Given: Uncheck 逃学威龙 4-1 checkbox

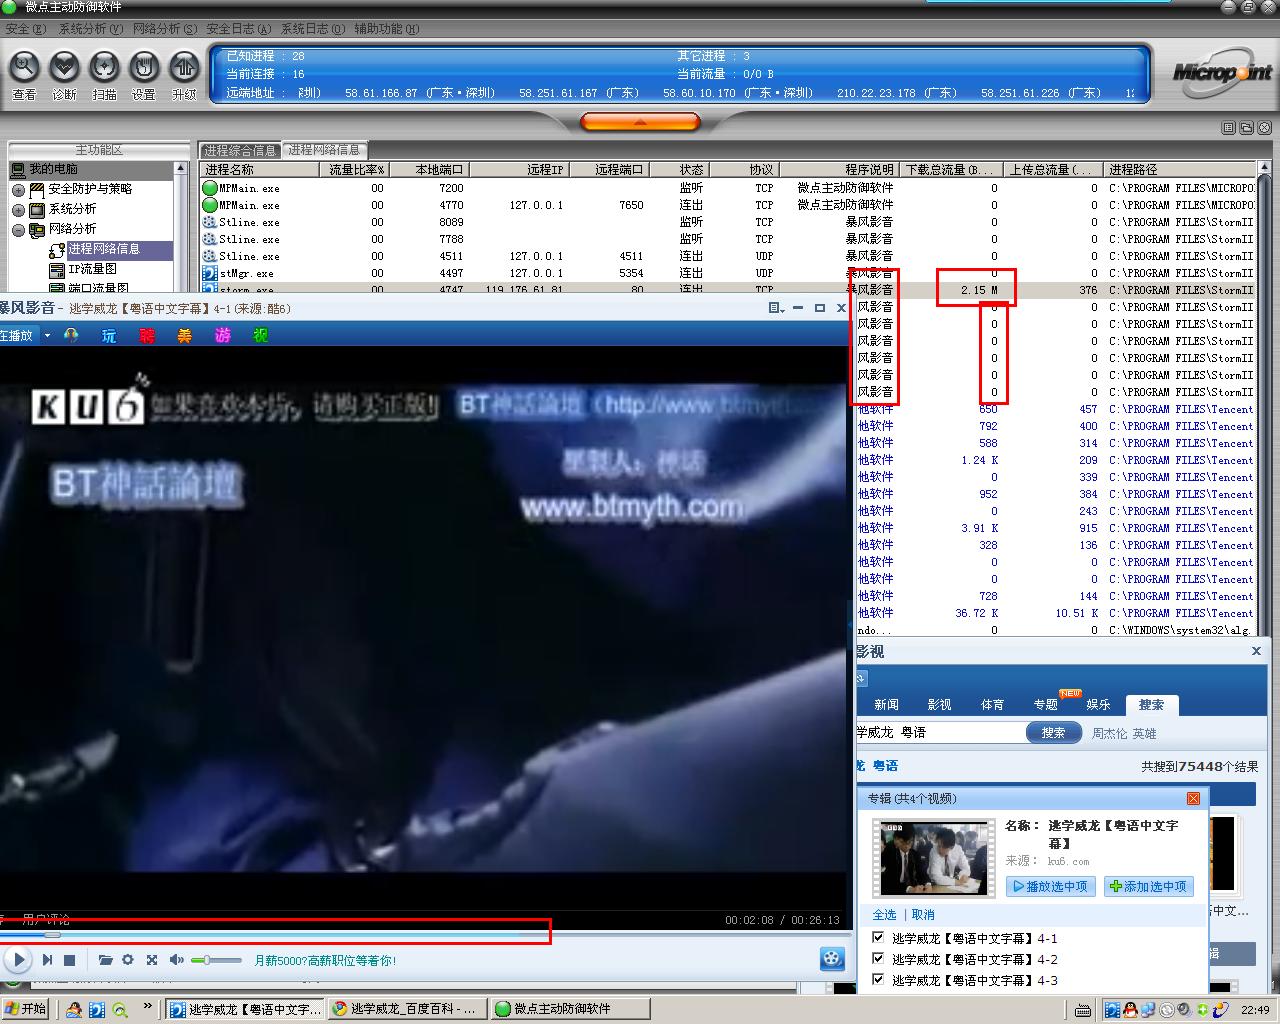Looking at the screenshot, I should click(878, 938).
